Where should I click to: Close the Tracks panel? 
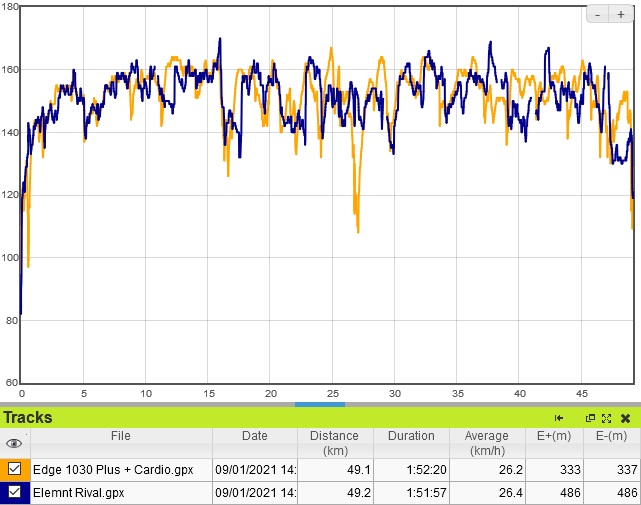pyautogui.click(x=625, y=418)
